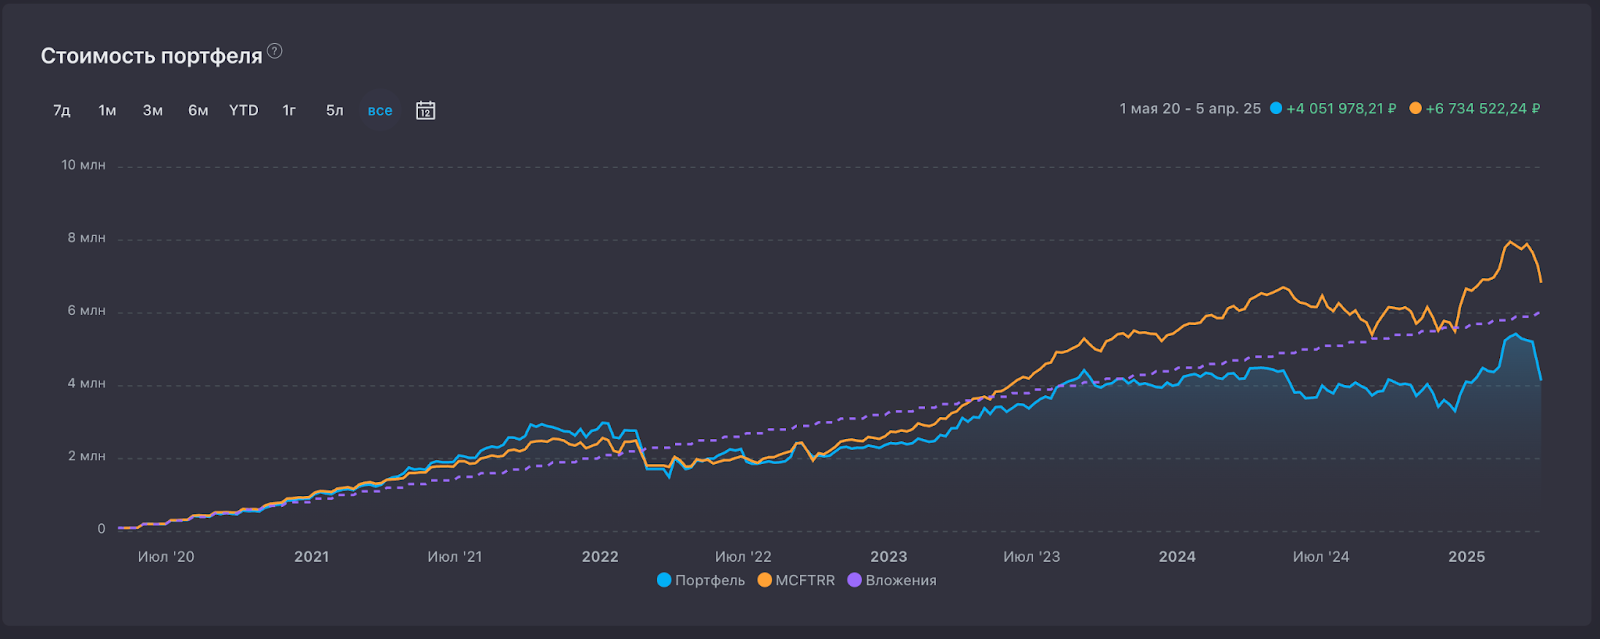This screenshot has height=639, width=1600.
Task: Click the 2024 axis label
Action: pos(1177,557)
